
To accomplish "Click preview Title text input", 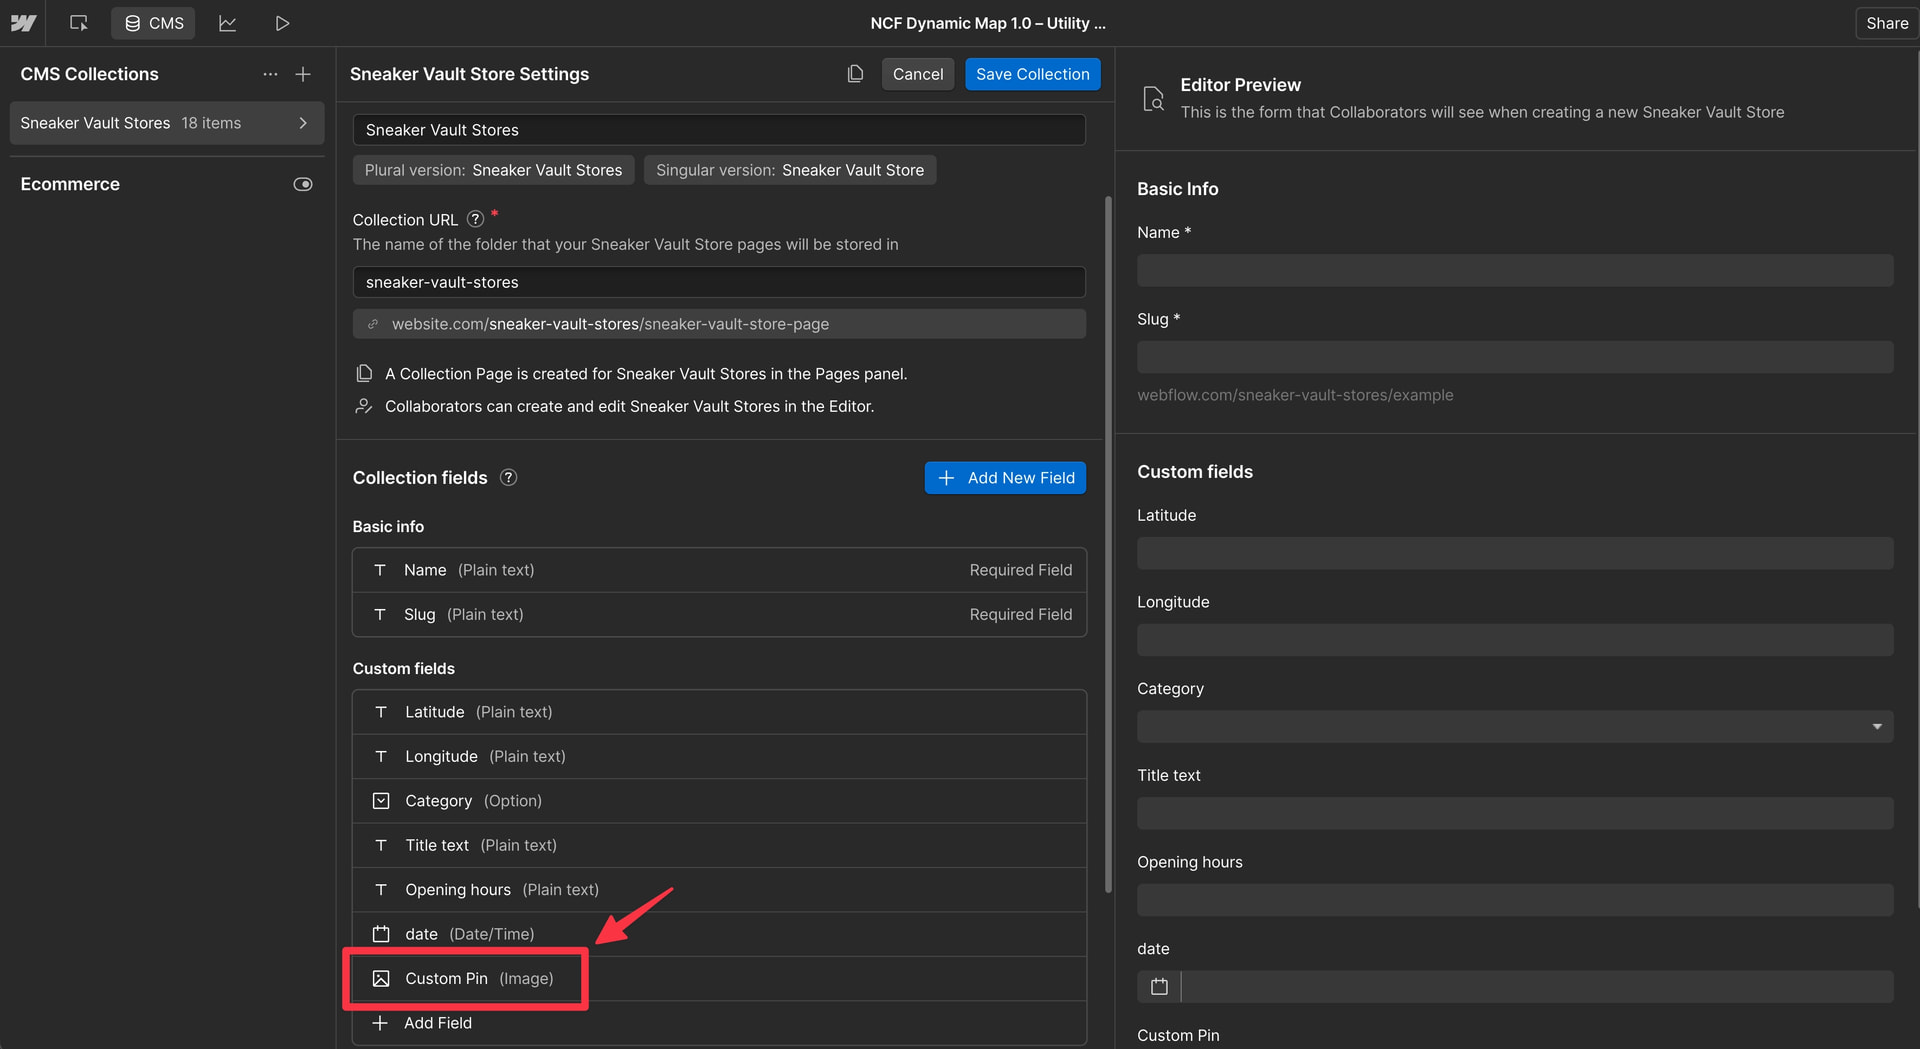I will tap(1515, 813).
